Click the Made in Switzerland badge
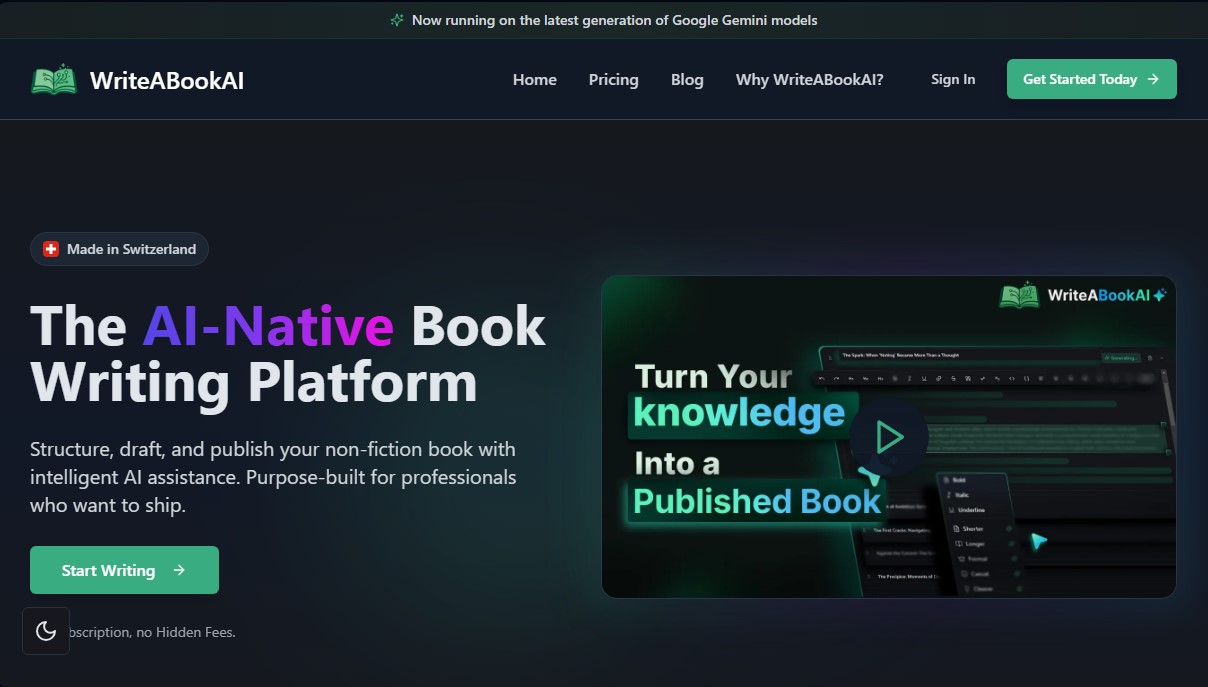This screenshot has width=1208, height=687. pyautogui.click(x=120, y=249)
